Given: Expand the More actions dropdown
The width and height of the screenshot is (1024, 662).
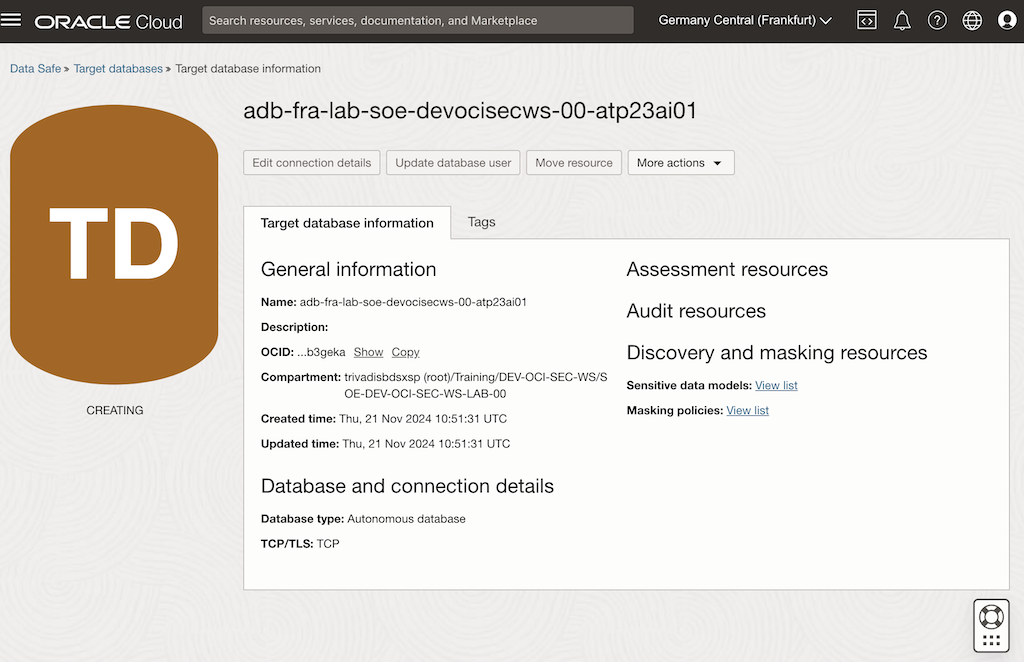Looking at the screenshot, I should [x=680, y=163].
